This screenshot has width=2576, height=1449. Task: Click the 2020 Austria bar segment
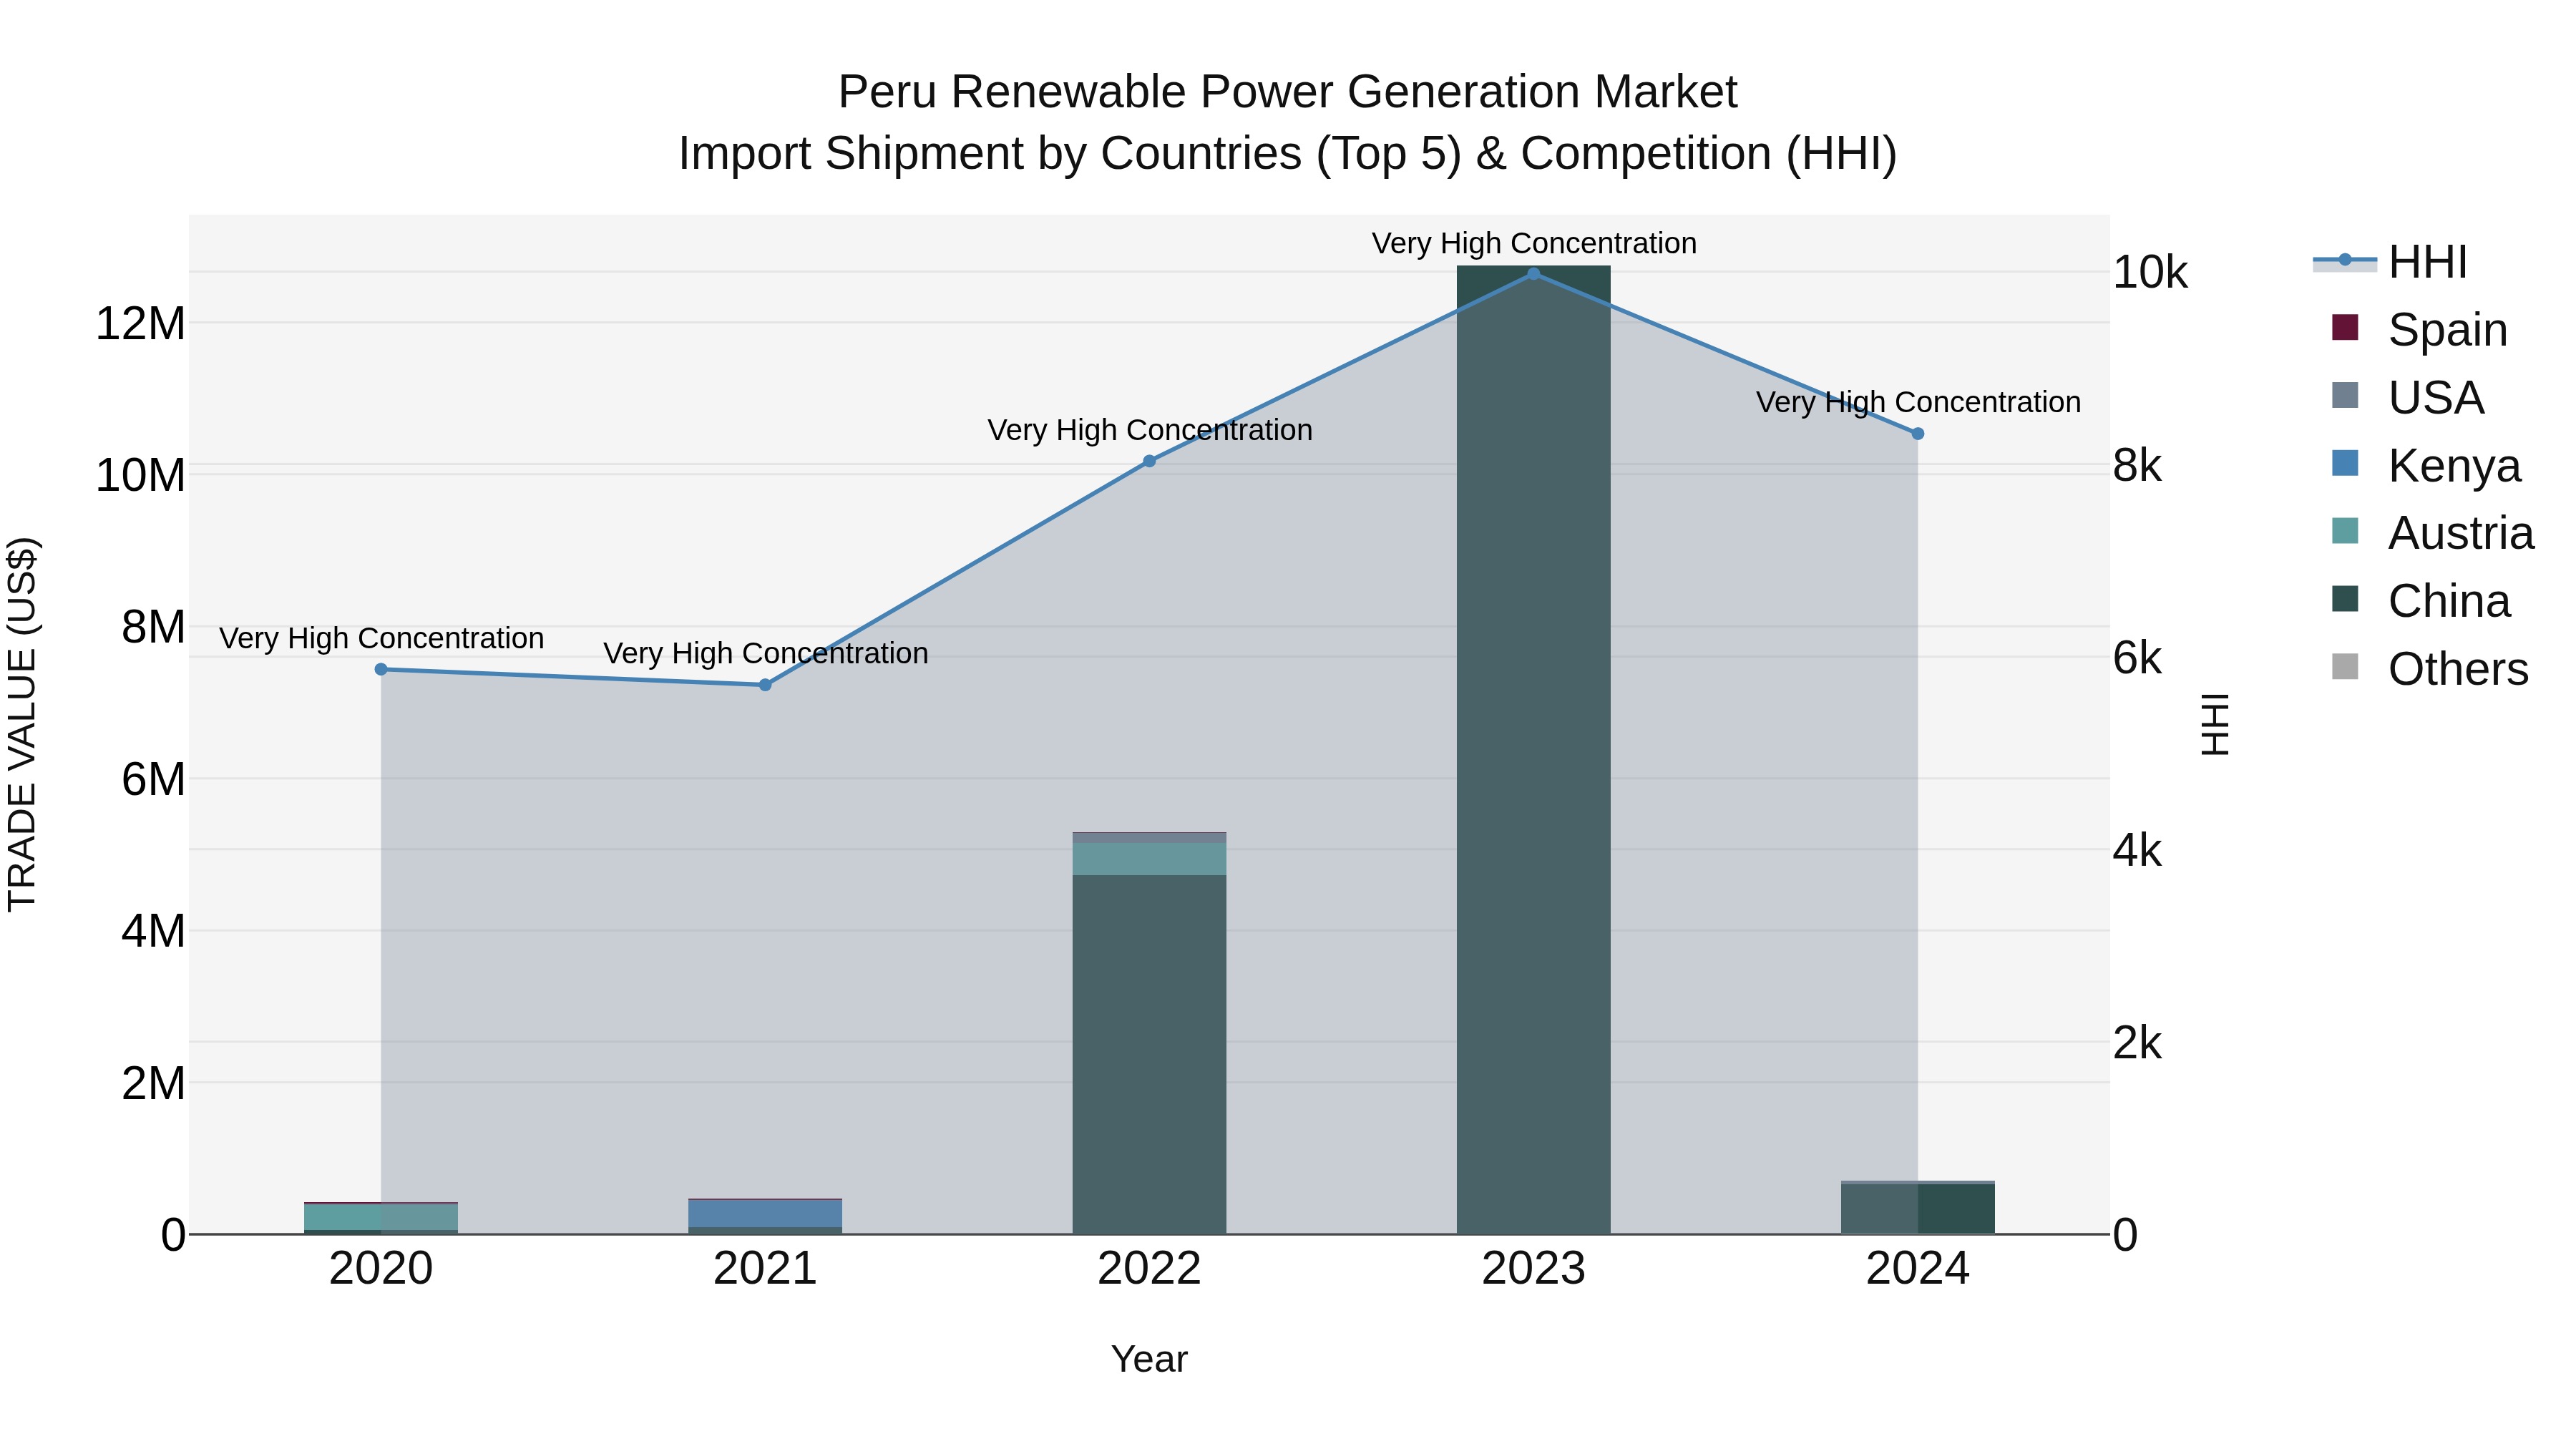[x=381, y=1217]
